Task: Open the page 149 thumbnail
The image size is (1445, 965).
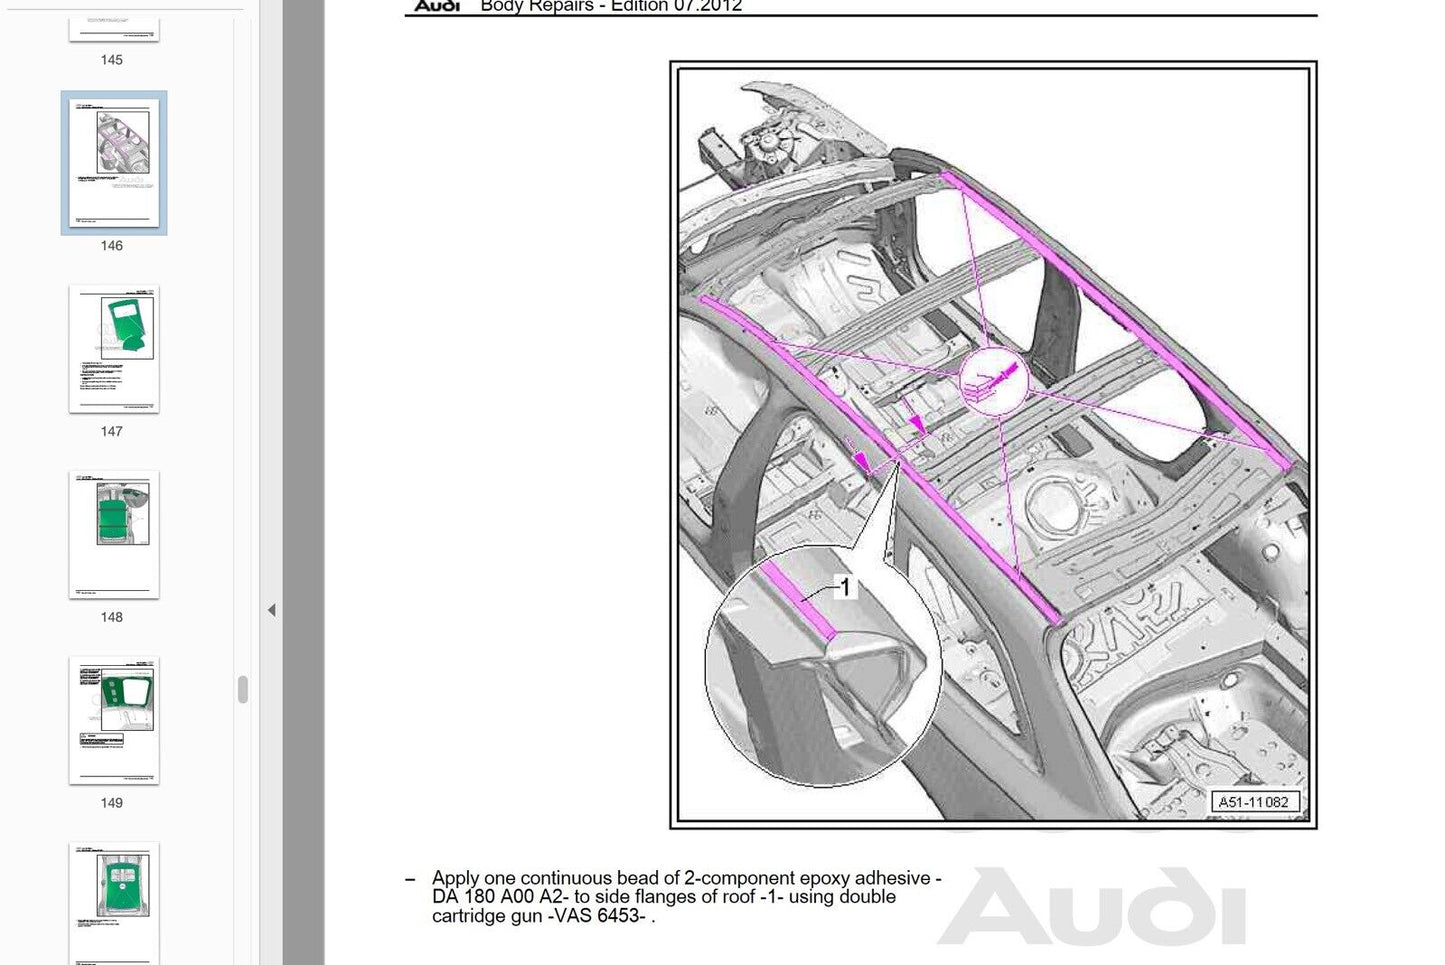Action: click(114, 720)
